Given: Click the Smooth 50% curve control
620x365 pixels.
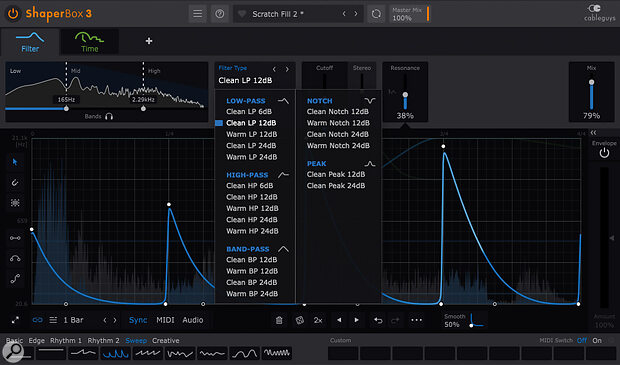Looking at the screenshot, I should [x=476, y=320].
